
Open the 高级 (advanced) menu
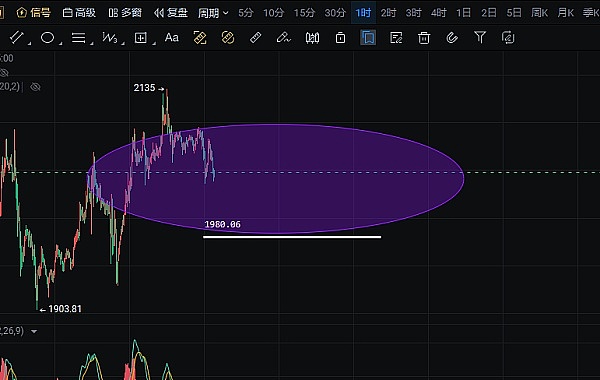79,13
